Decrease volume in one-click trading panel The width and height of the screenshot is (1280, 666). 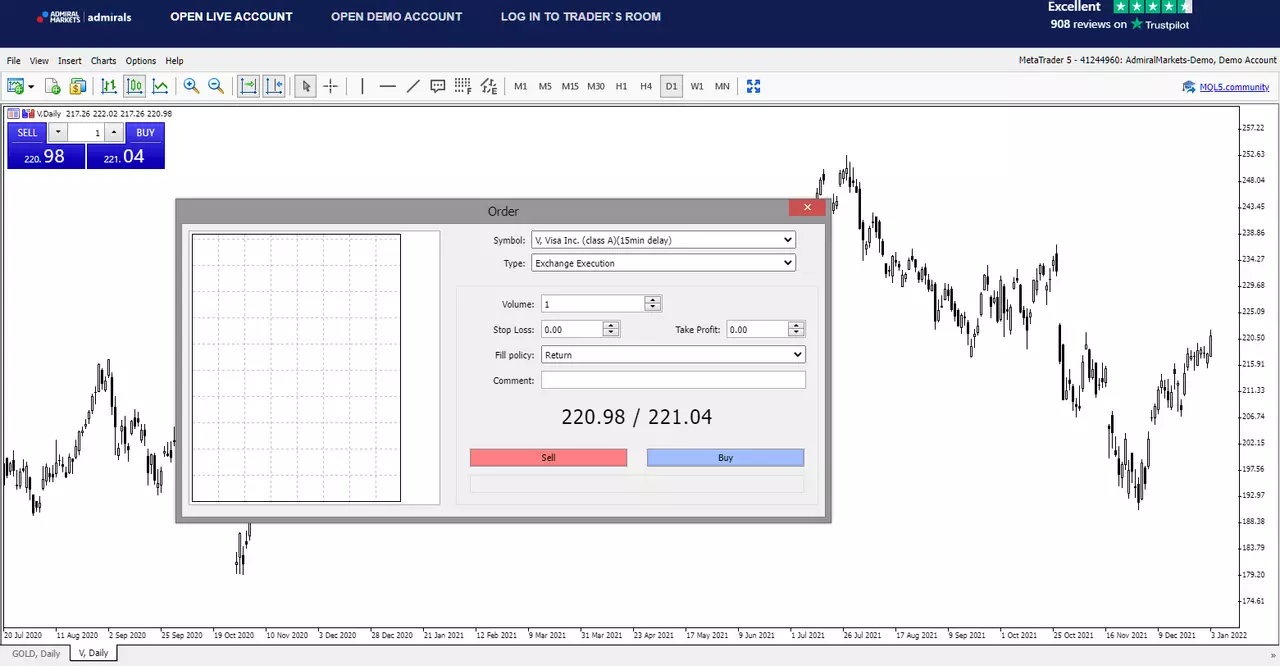(58, 132)
